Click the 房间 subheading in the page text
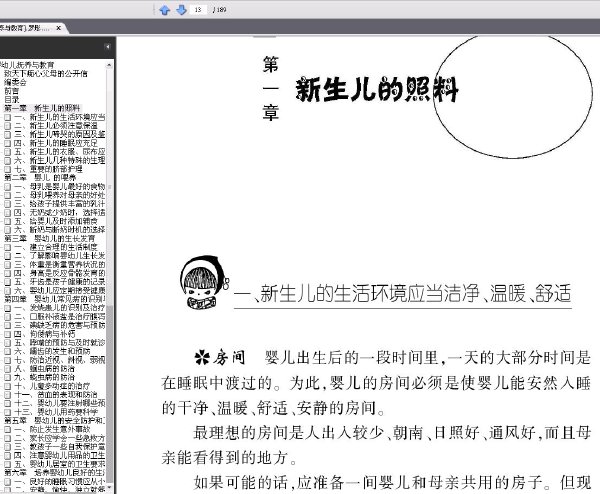Screen dimensions: 600x494 pyautogui.click(x=229, y=358)
